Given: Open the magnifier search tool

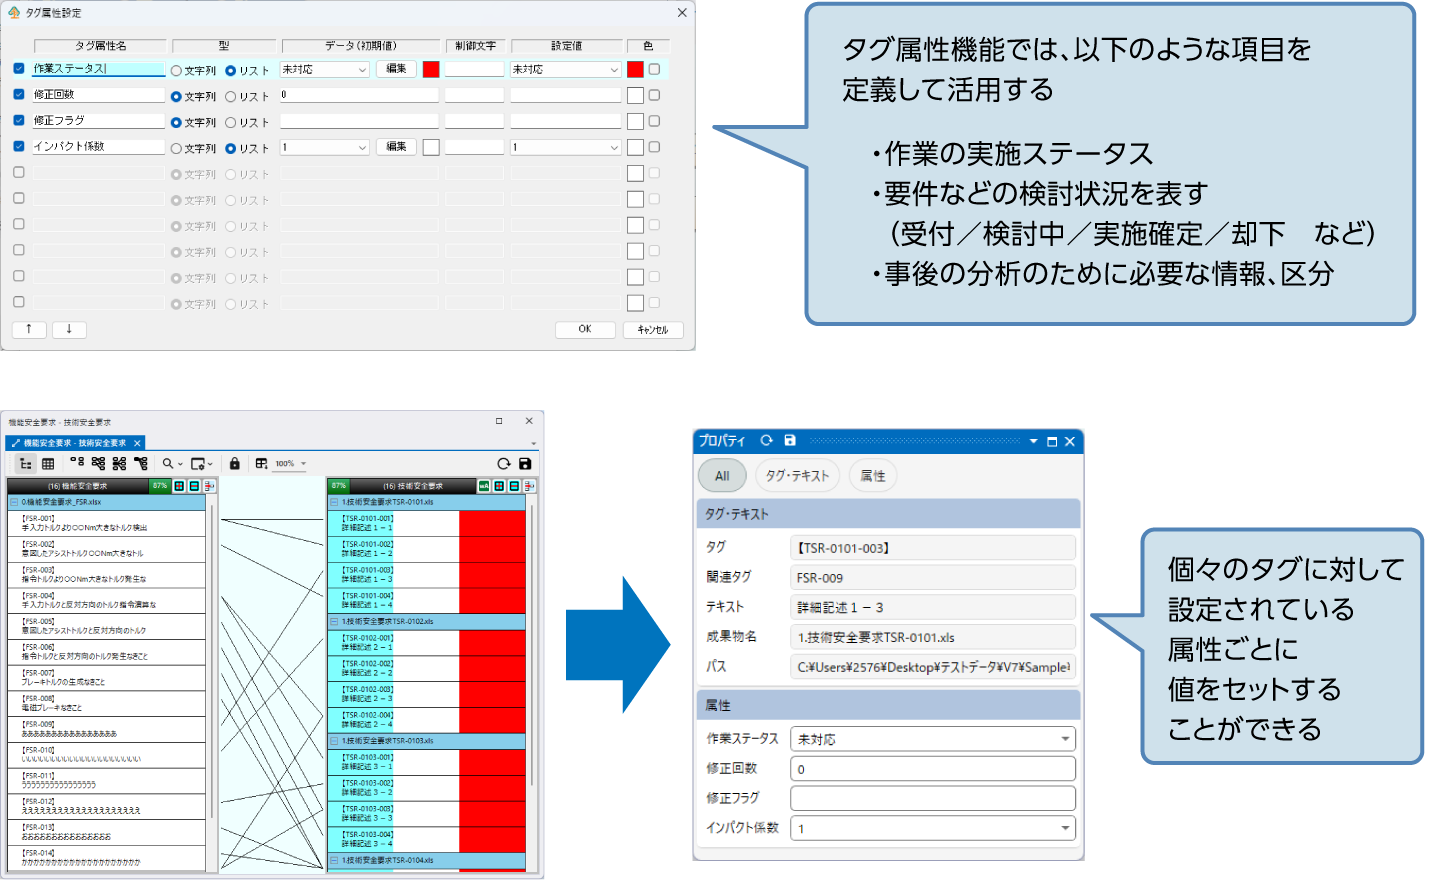Looking at the screenshot, I should (168, 464).
